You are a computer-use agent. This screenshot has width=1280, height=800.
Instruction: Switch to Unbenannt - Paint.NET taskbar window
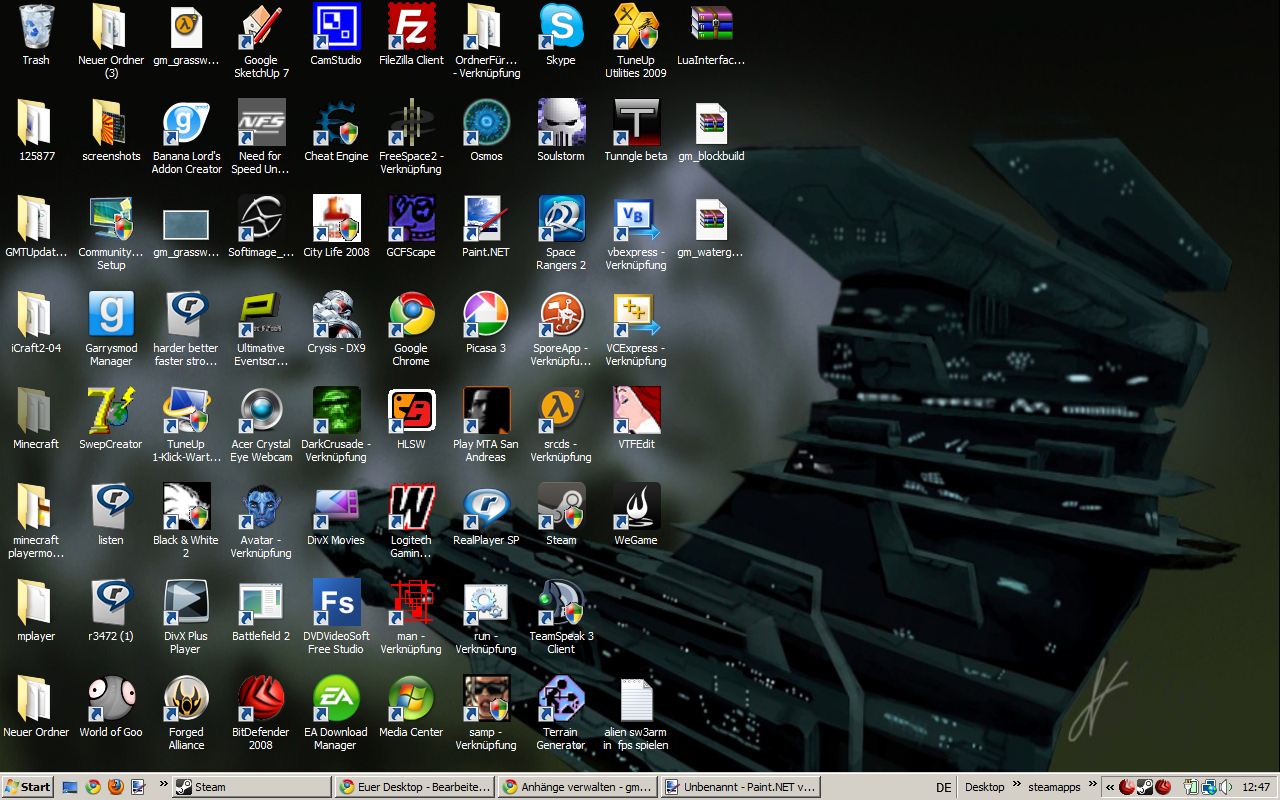coord(740,787)
